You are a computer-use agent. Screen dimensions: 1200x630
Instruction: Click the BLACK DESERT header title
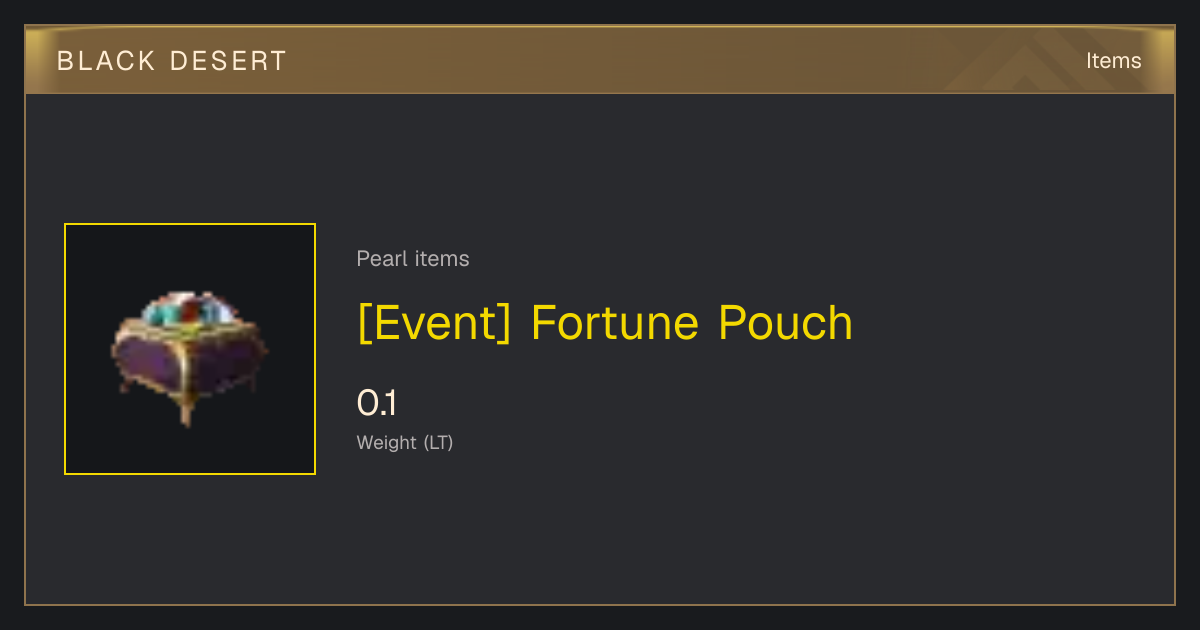tap(172, 61)
